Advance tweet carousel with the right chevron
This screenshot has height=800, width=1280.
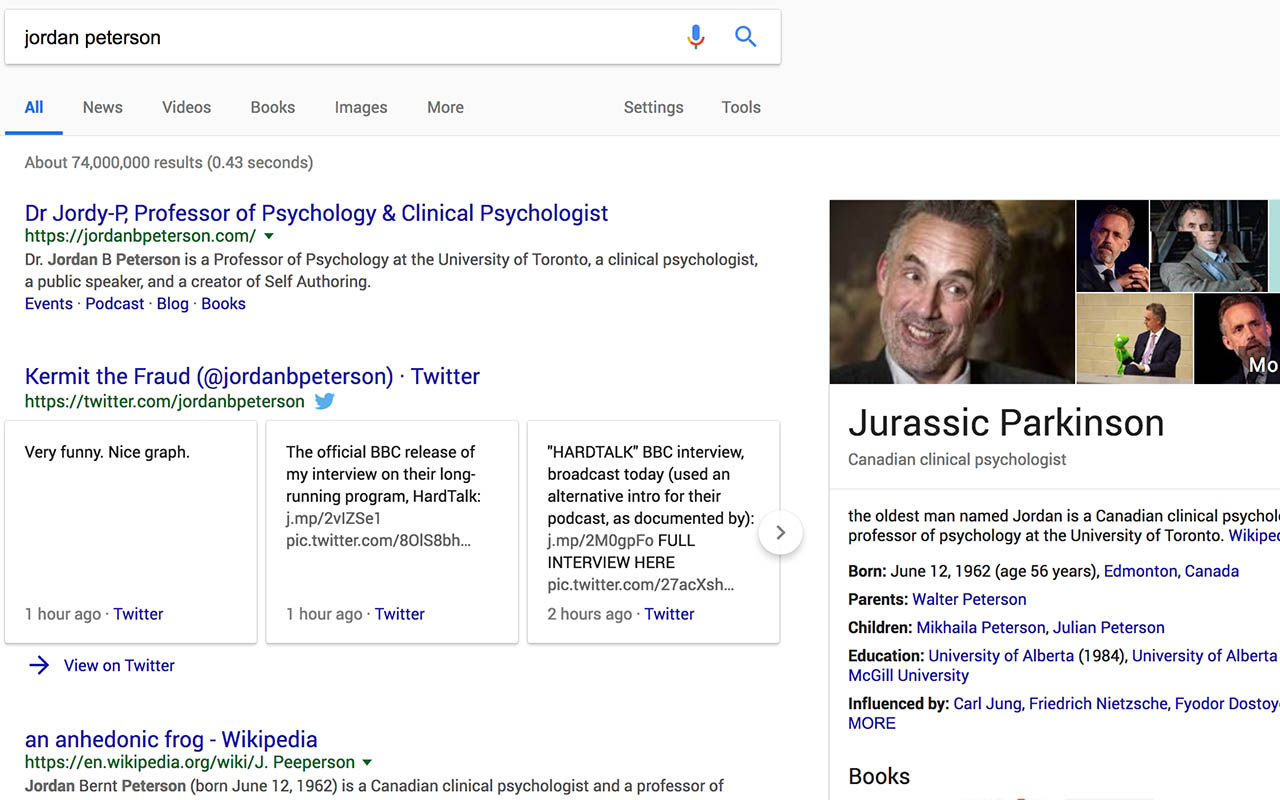[x=780, y=533]
